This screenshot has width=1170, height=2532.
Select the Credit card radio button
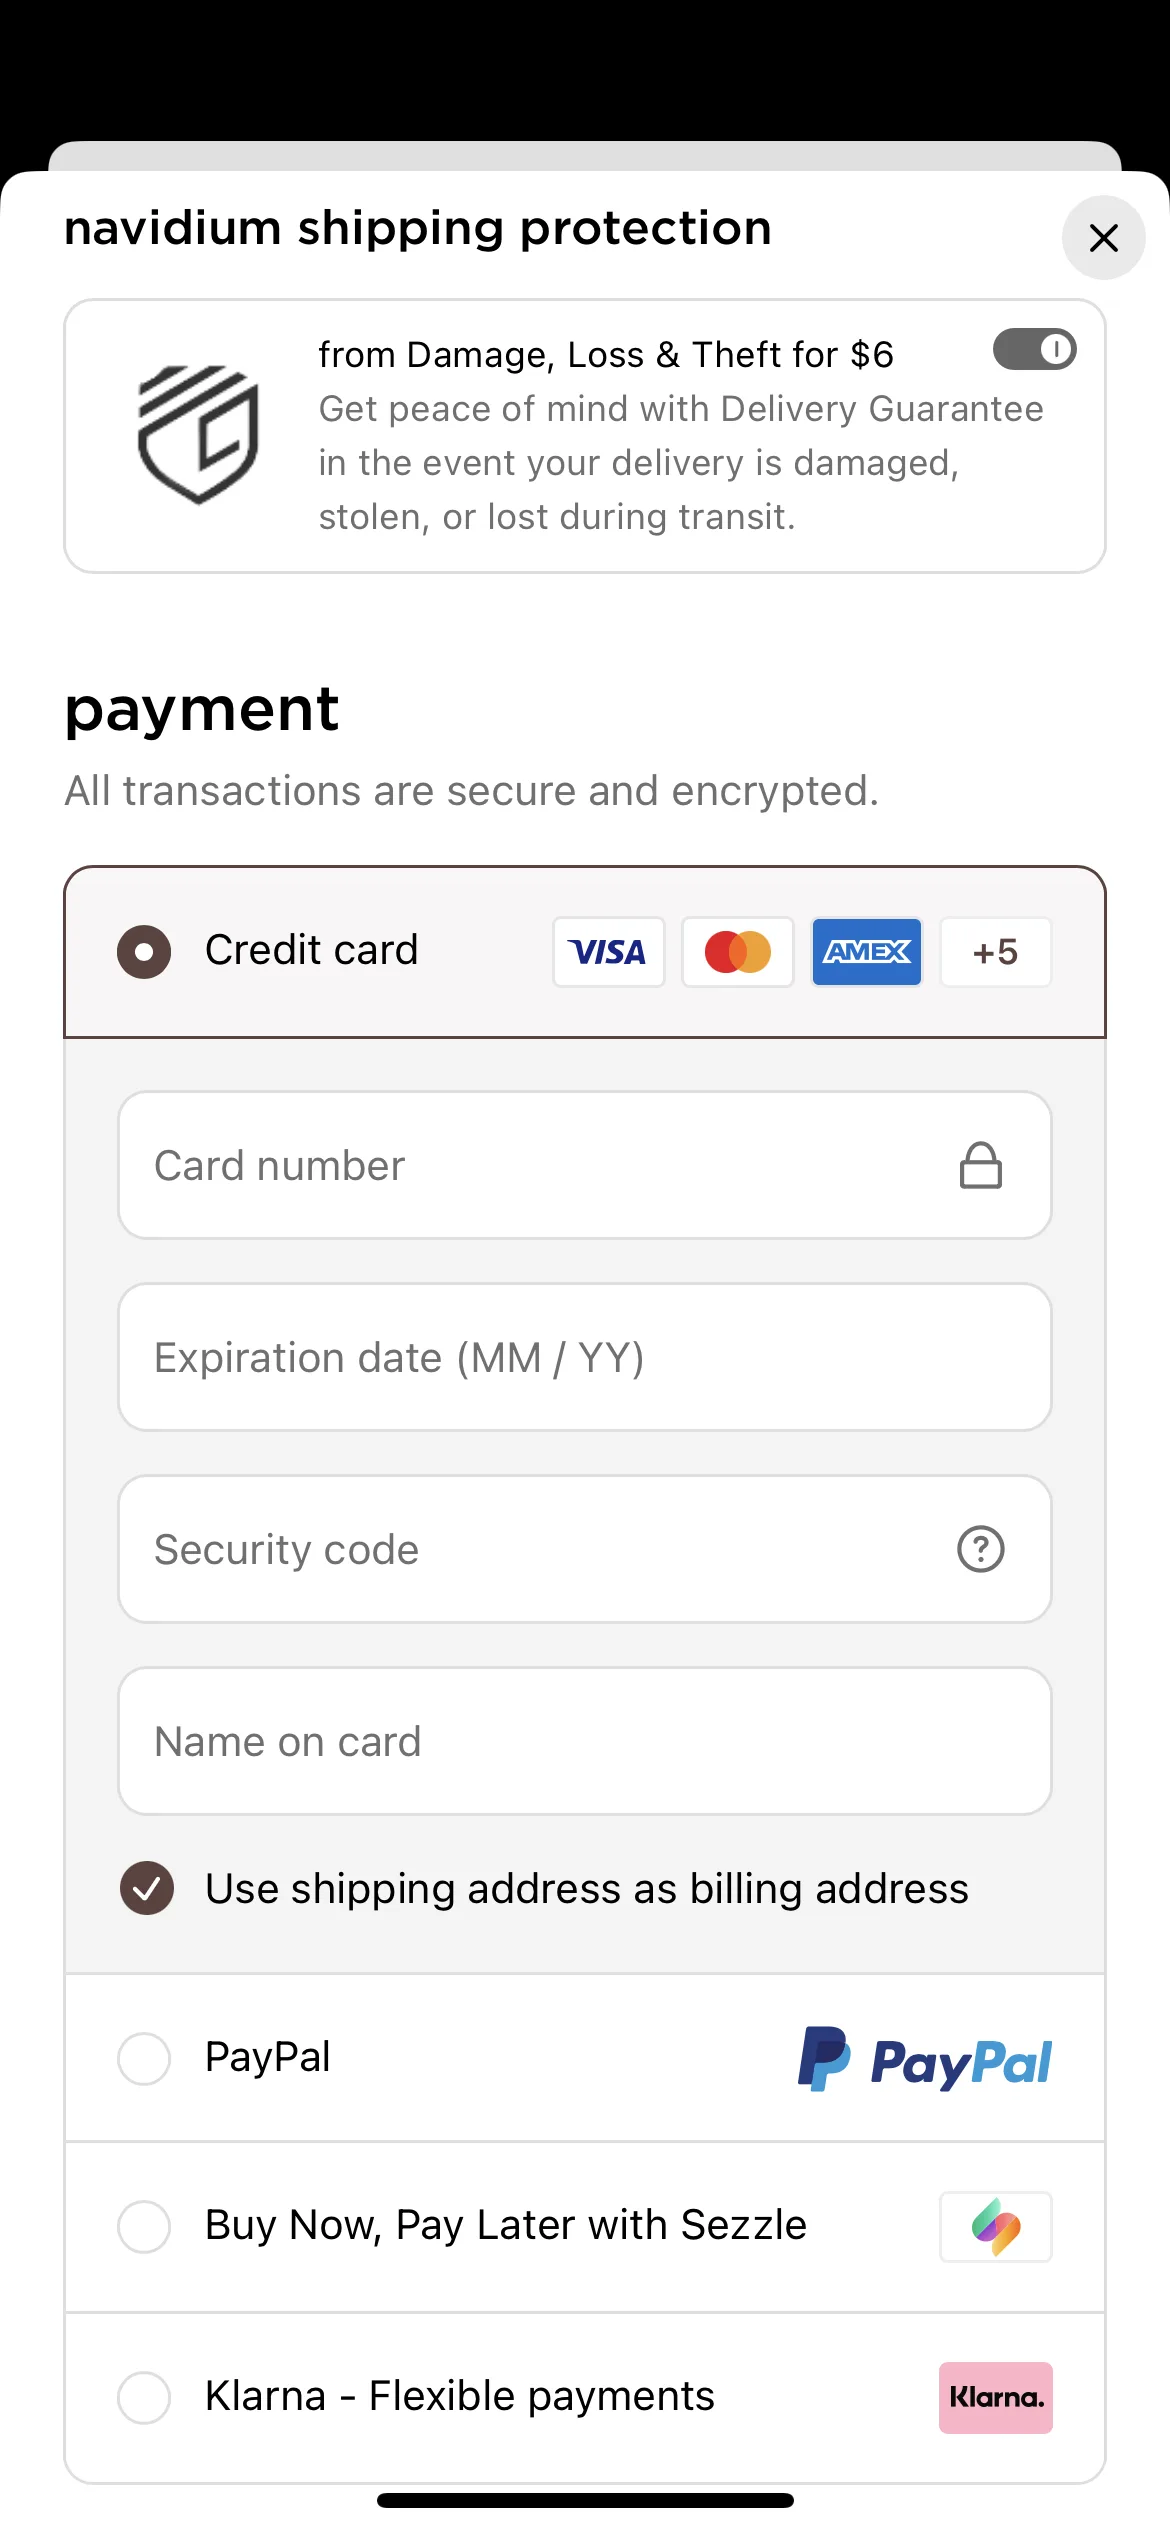[x=144, y=951]
